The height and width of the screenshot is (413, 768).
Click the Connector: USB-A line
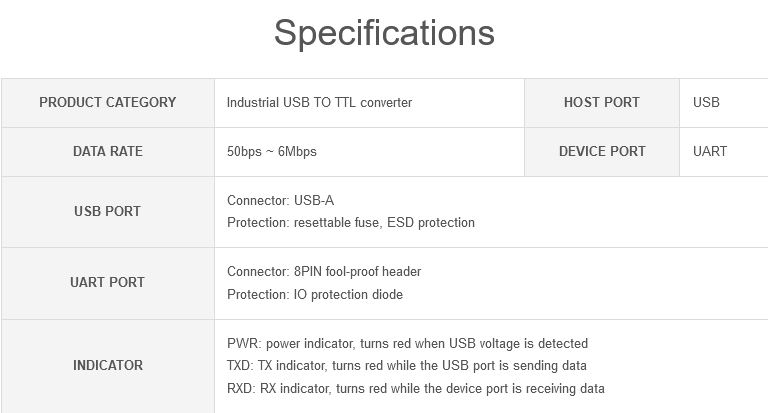click(281, 200)
